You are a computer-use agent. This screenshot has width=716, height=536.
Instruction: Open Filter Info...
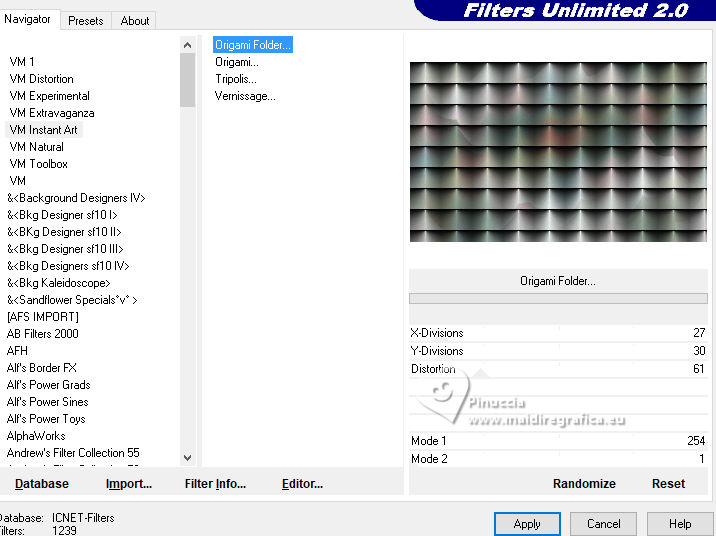(215, 484)
